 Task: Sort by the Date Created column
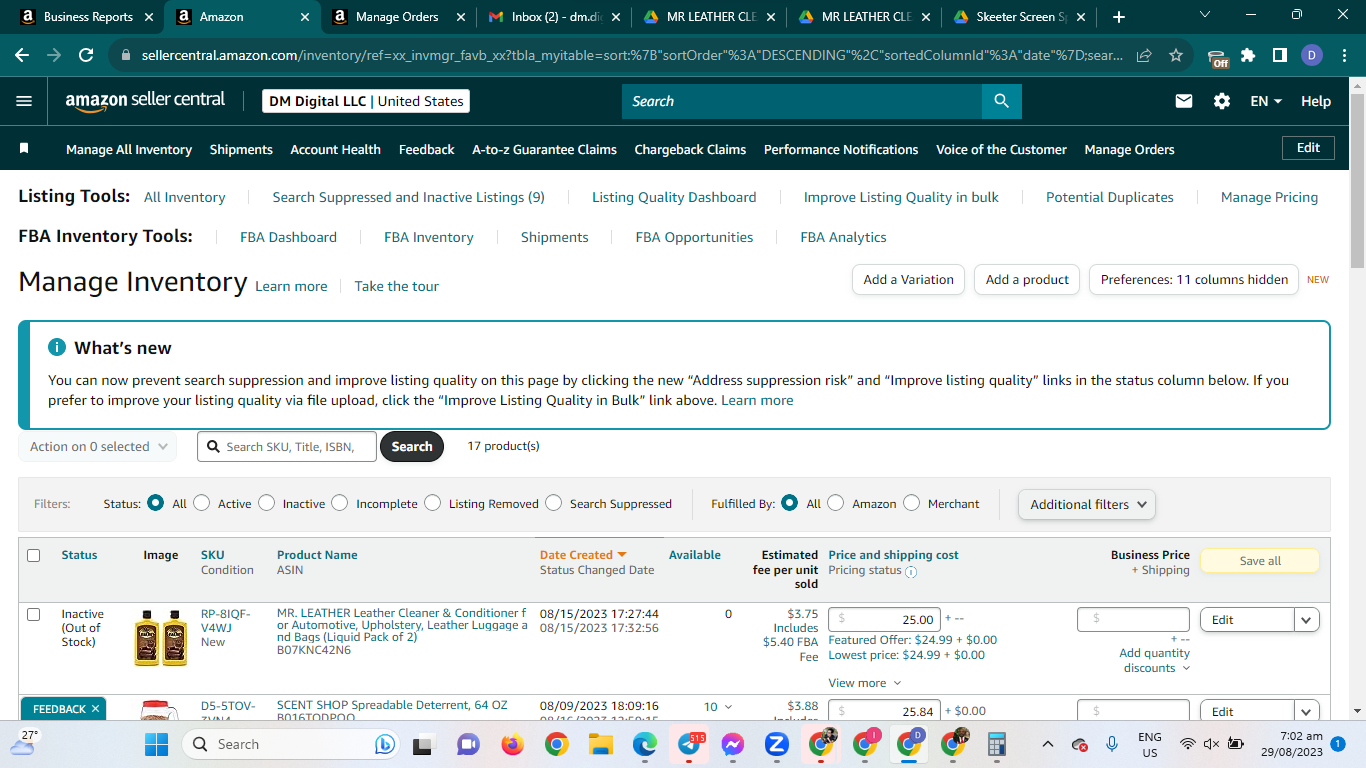pyautogui.click(x=583, y=555)
